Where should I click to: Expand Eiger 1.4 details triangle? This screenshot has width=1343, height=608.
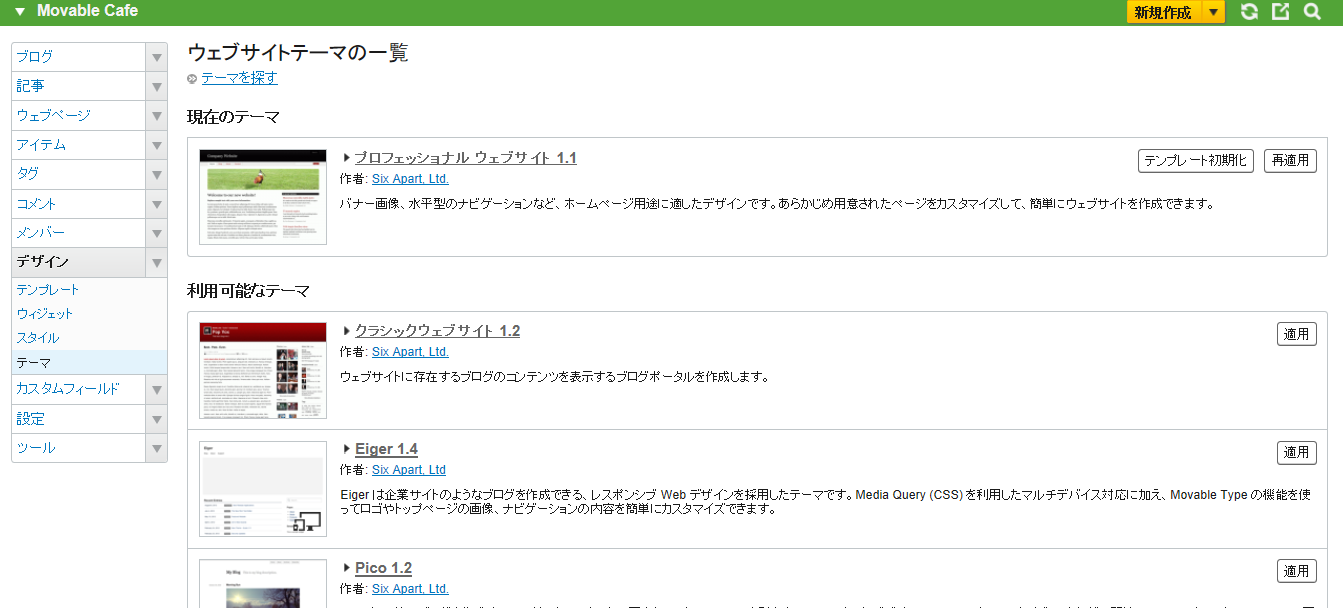coord(347,449)
